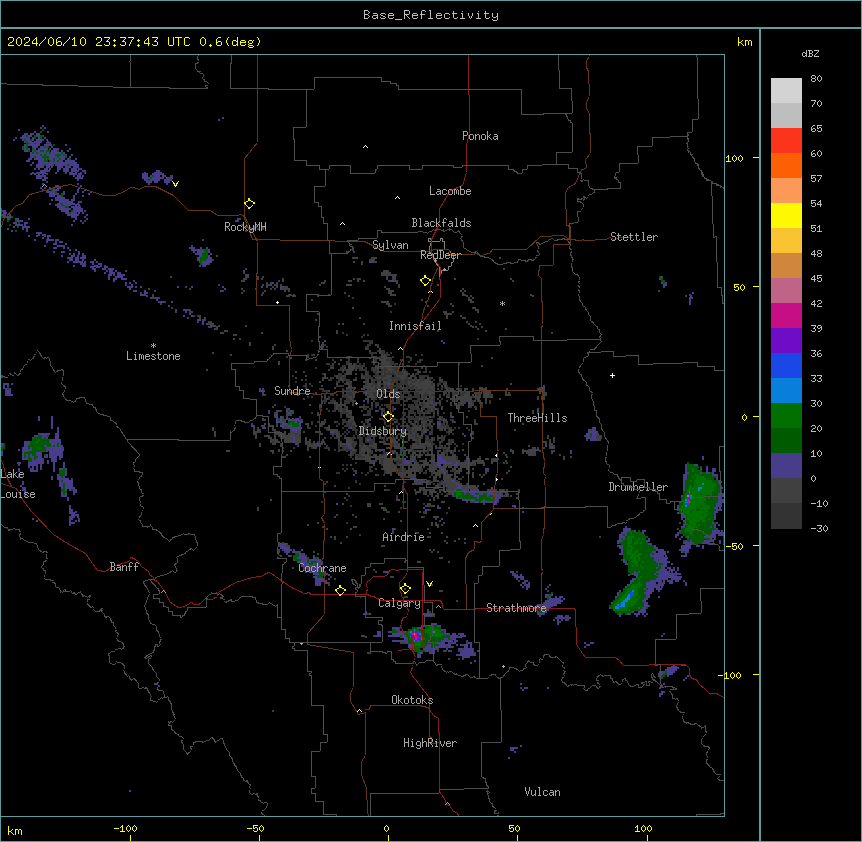Image resolution: width=862 pixels, height=842 pixels.
Task: Click the Drumheller label
Action: 638,487
